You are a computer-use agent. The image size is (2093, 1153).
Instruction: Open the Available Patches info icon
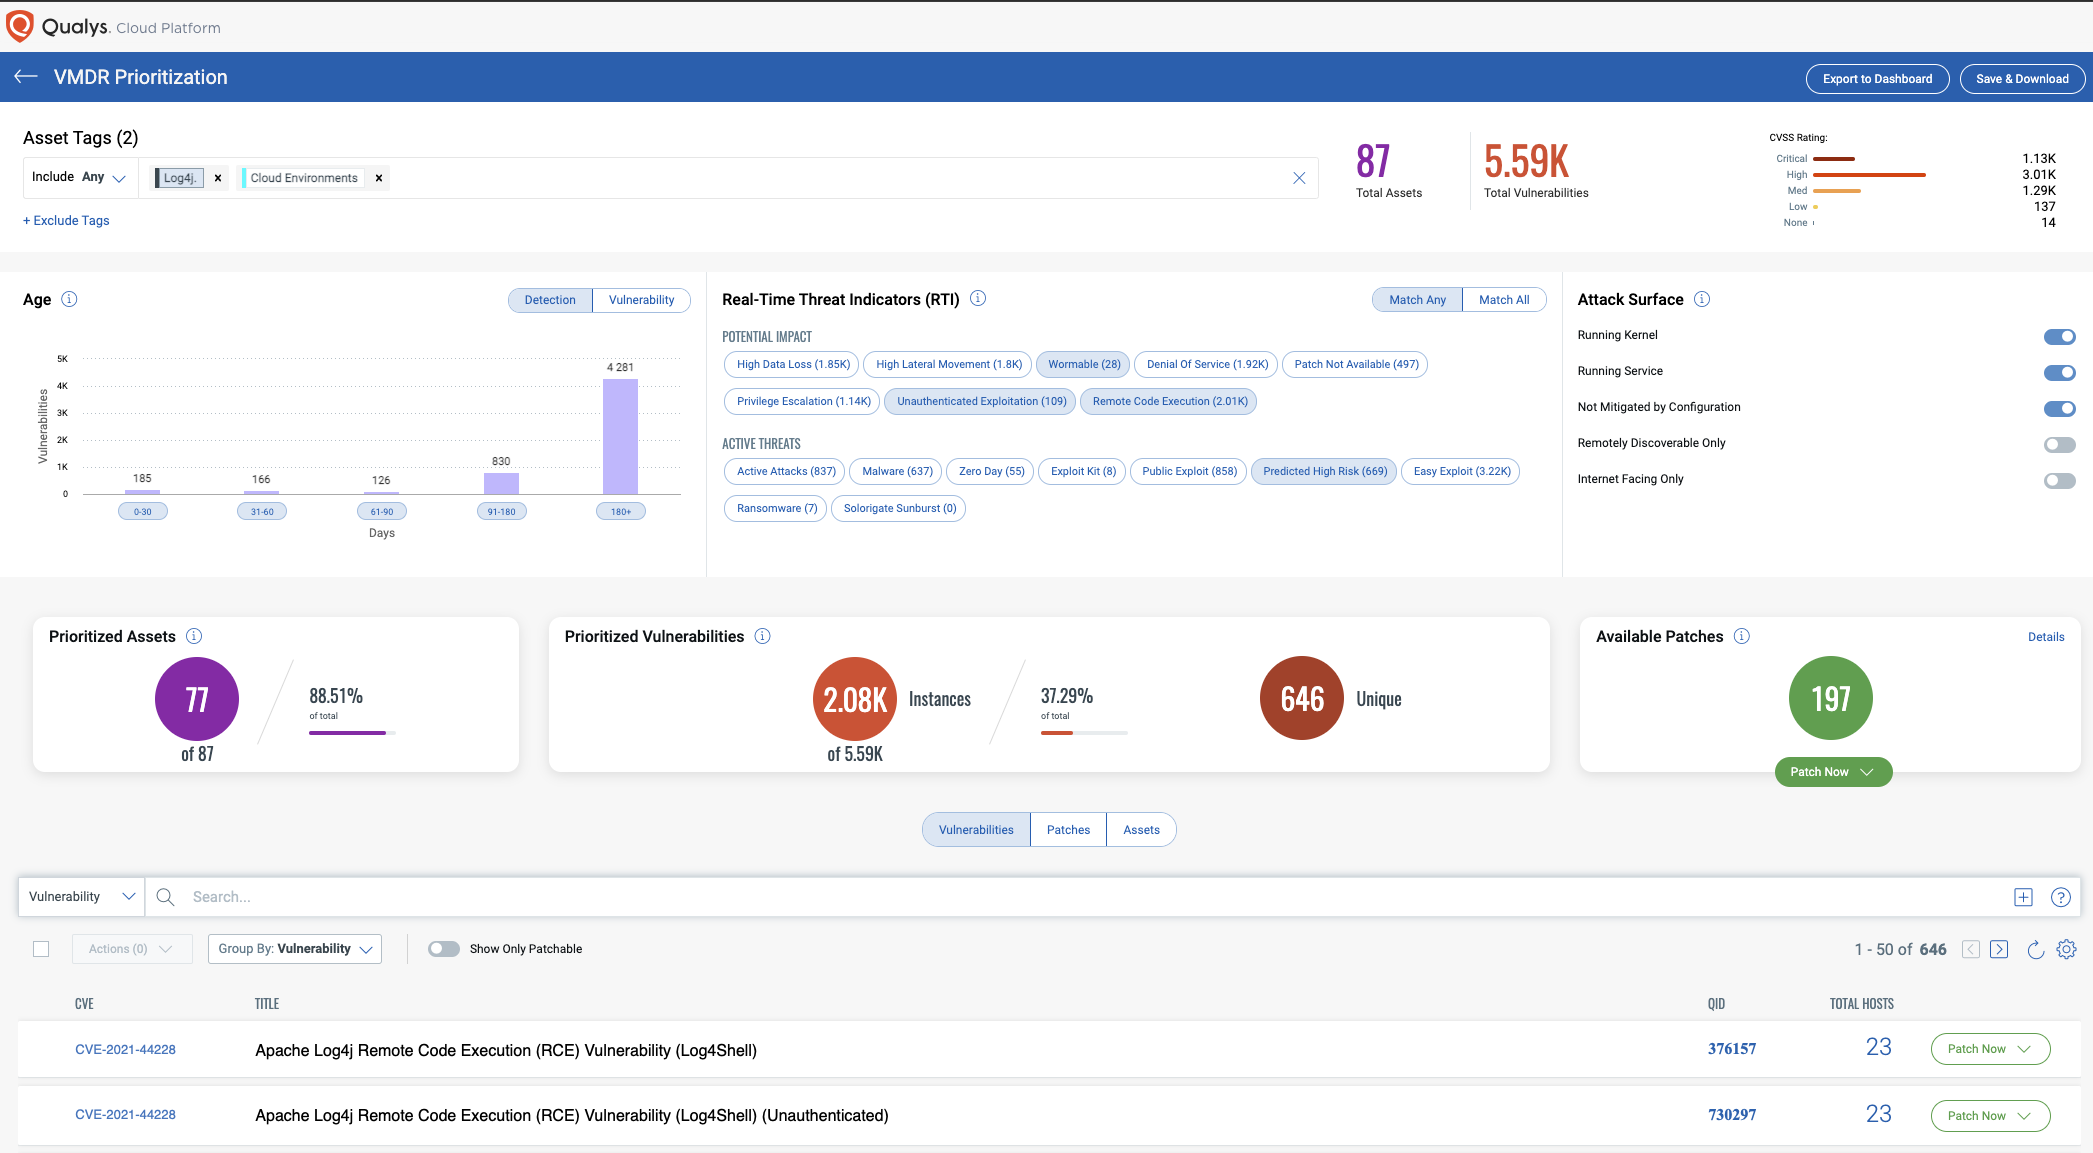tap(1742, 636)
